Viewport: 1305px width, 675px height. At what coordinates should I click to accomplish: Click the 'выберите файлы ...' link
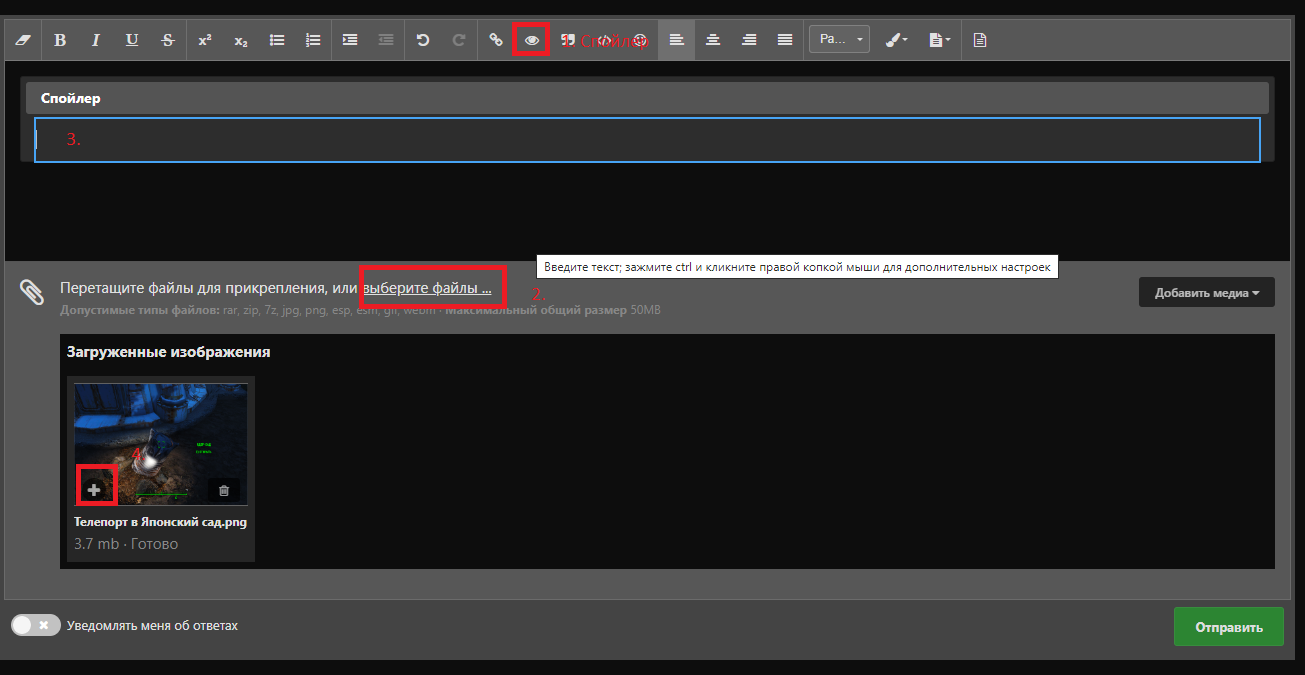coord(427,288)
